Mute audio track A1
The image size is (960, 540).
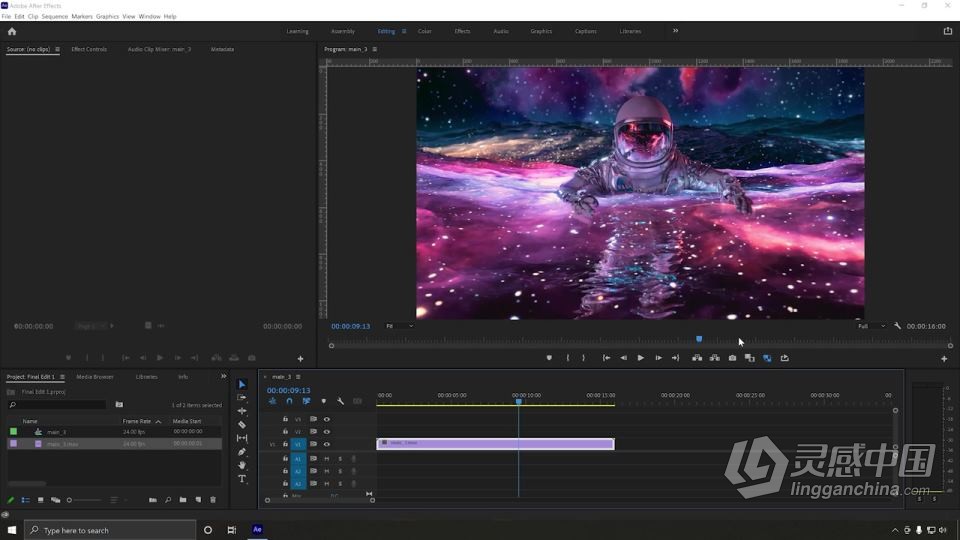click(327, 459)
